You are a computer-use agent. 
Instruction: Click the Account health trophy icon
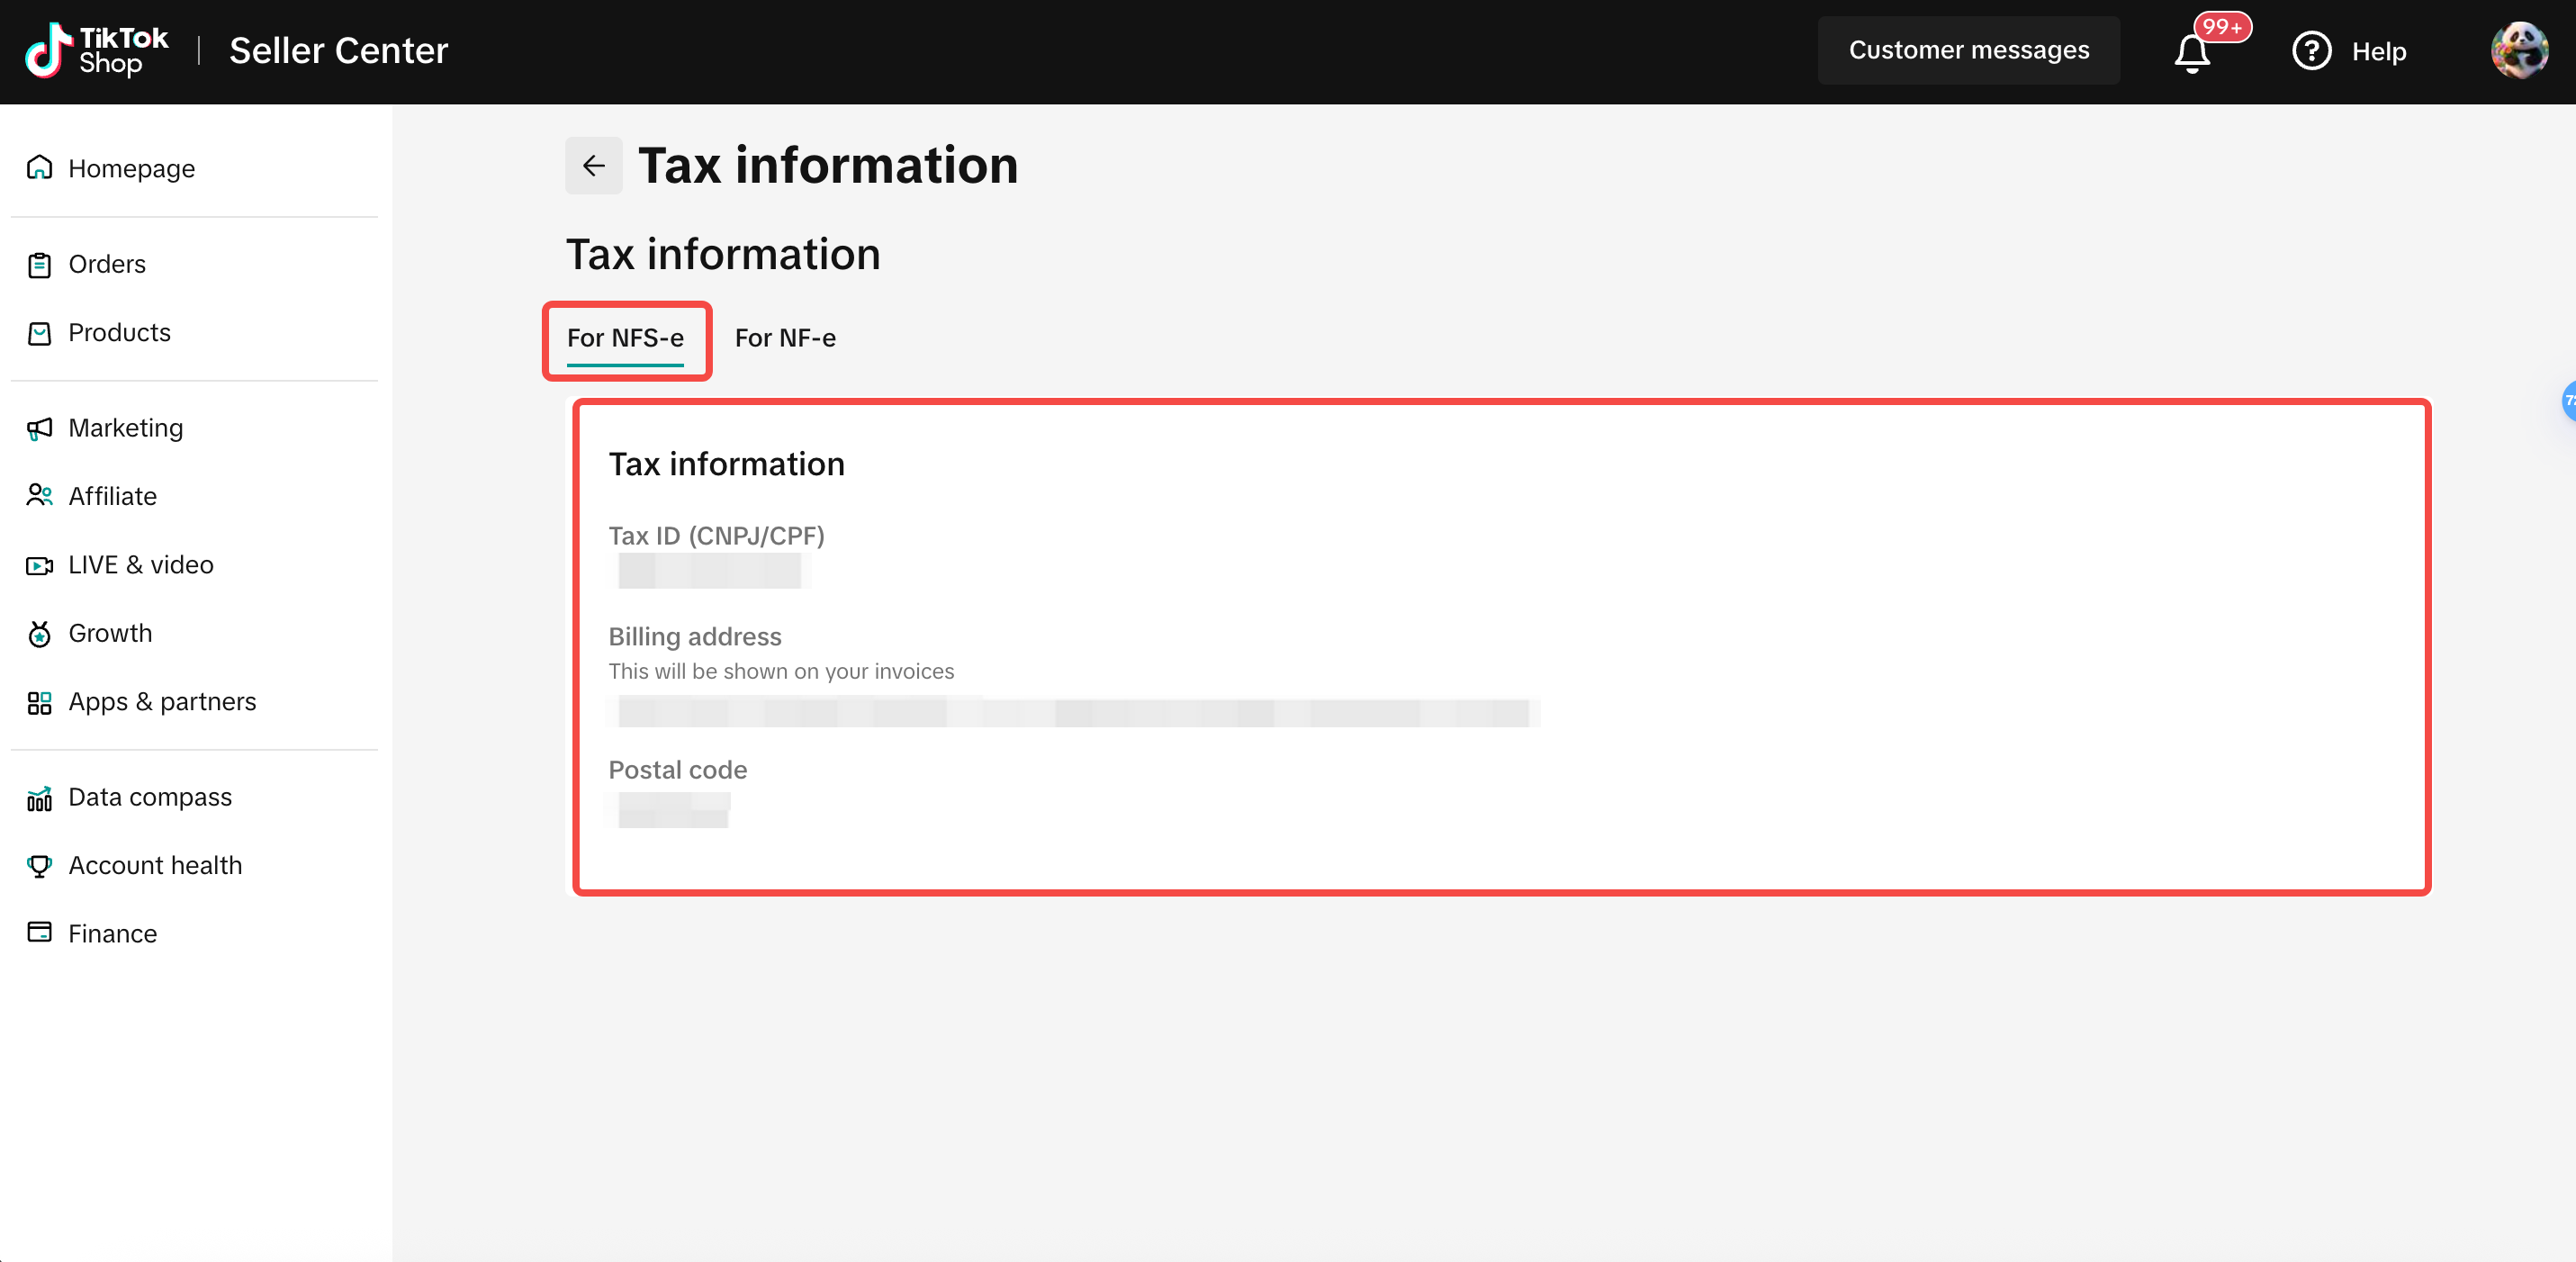pyautogui.click(x=39, y=866)
